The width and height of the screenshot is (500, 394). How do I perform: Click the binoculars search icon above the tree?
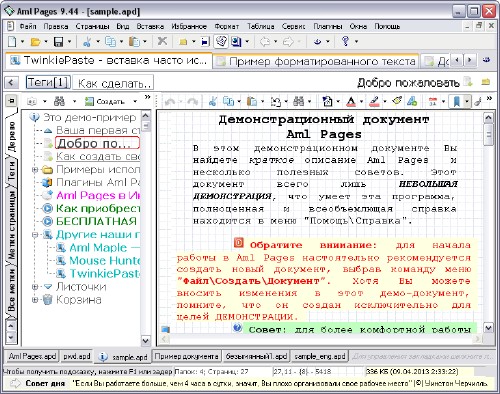click(x=59, y=101)
